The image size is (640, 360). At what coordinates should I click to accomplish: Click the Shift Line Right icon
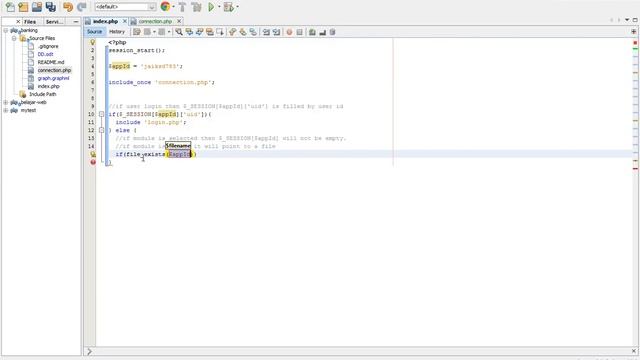276,32
